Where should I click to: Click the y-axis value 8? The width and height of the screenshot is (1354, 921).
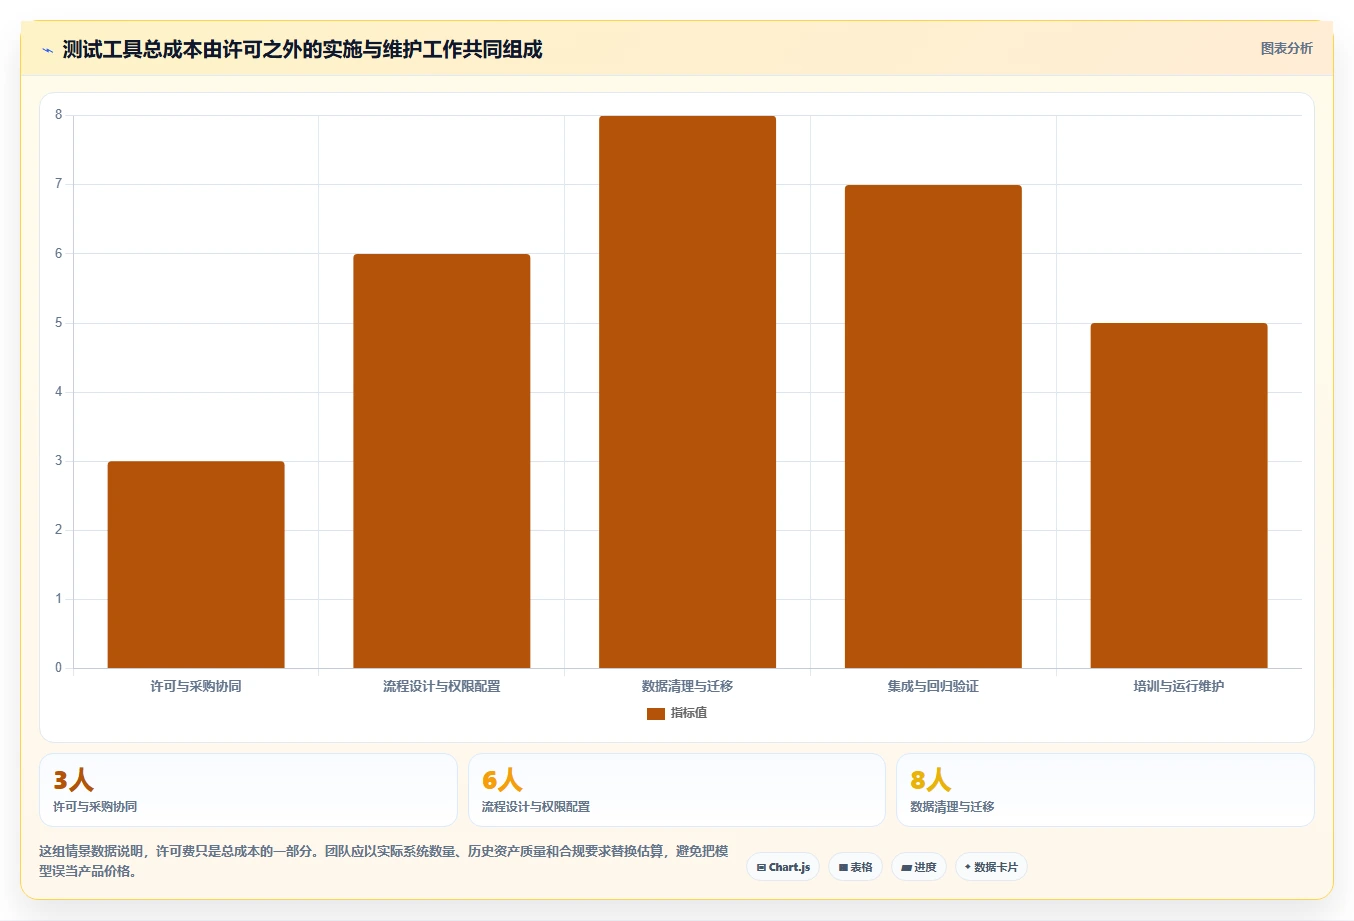coord(58,115)
